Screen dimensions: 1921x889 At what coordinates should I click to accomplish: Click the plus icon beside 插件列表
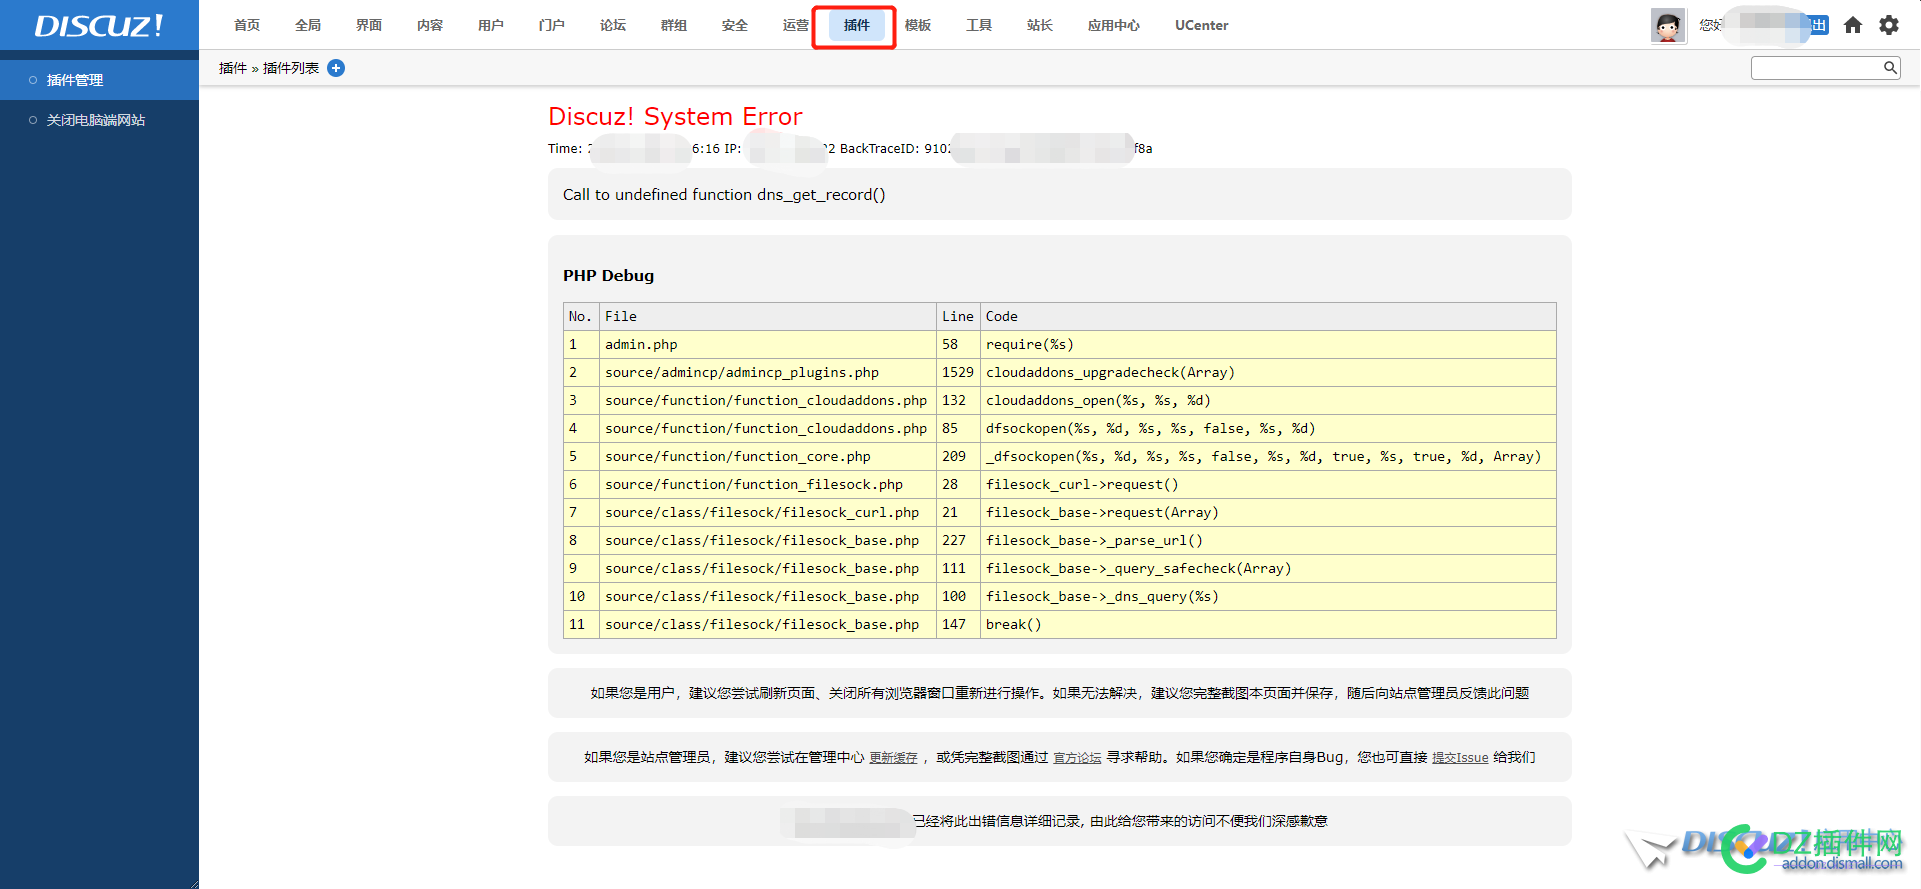(x=336, y=68)
